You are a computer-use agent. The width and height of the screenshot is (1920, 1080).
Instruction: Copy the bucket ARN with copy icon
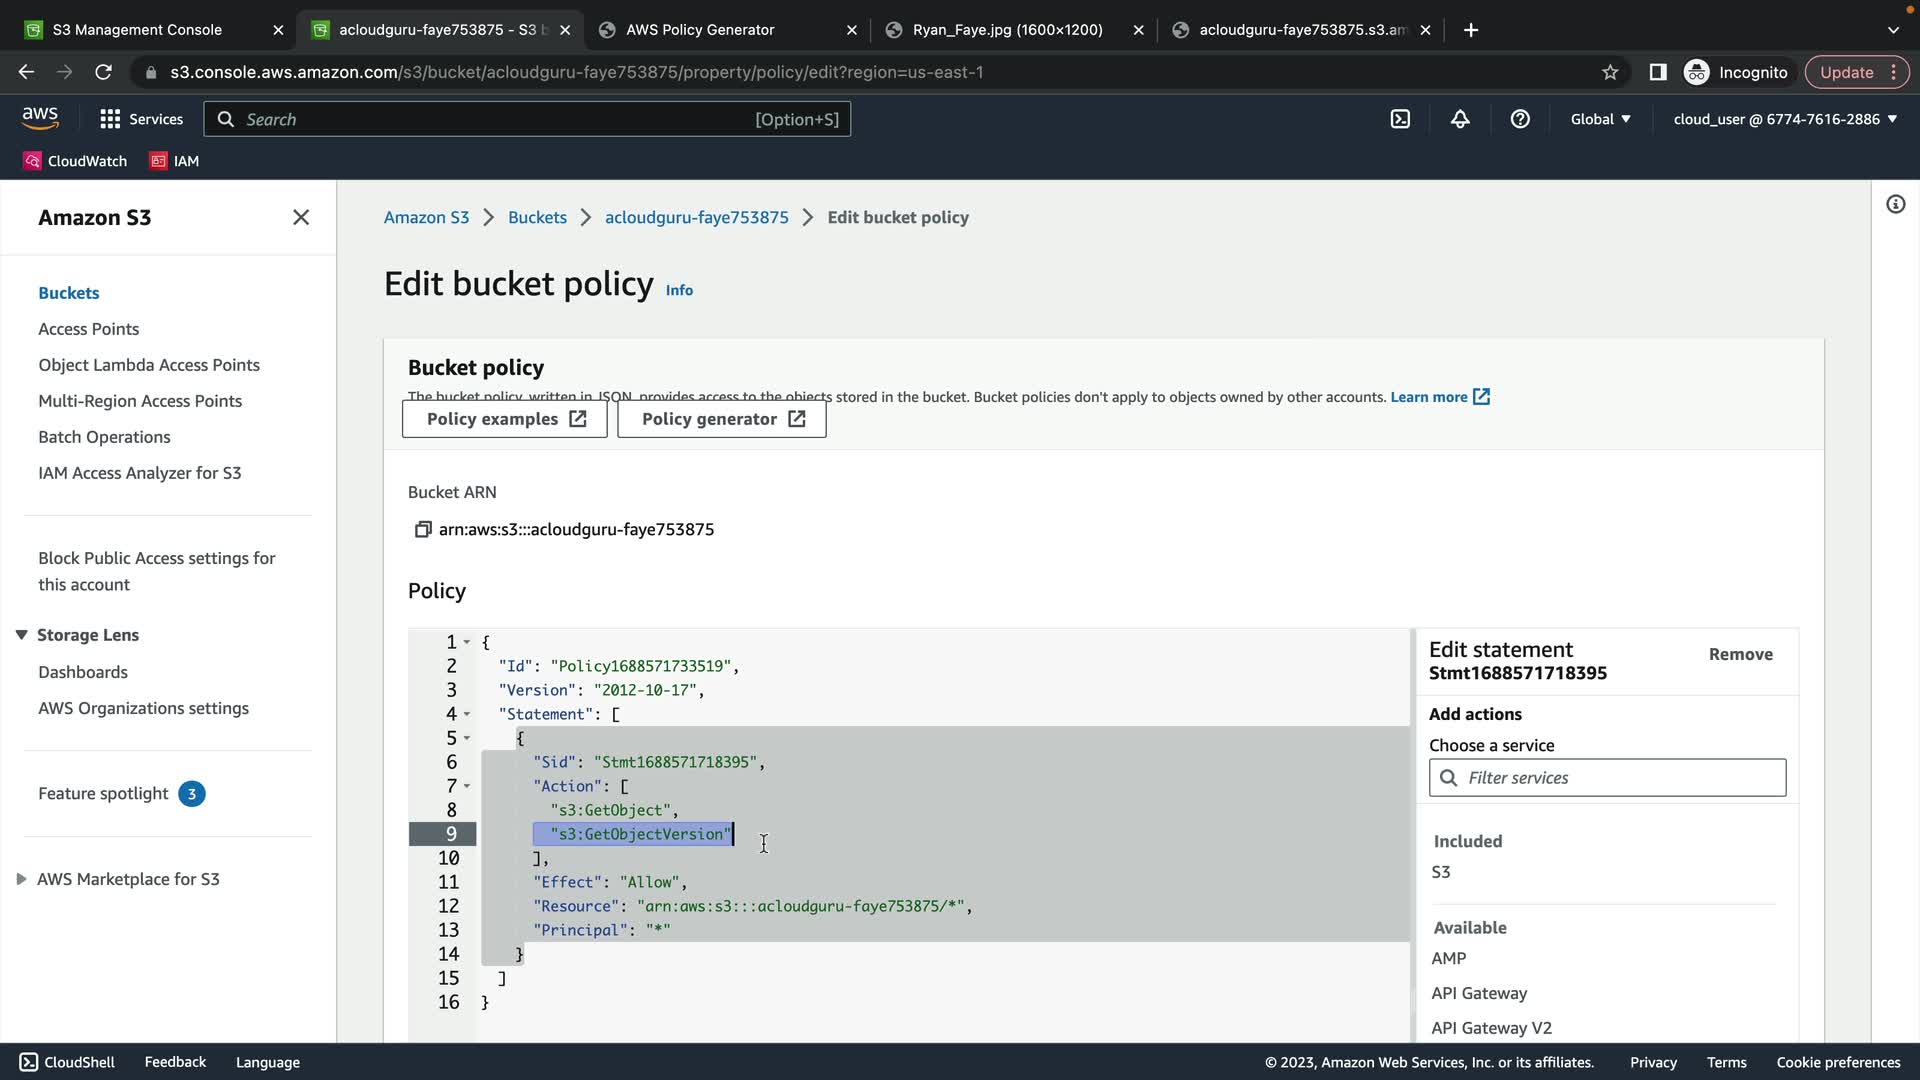click(x=422, y=529)
